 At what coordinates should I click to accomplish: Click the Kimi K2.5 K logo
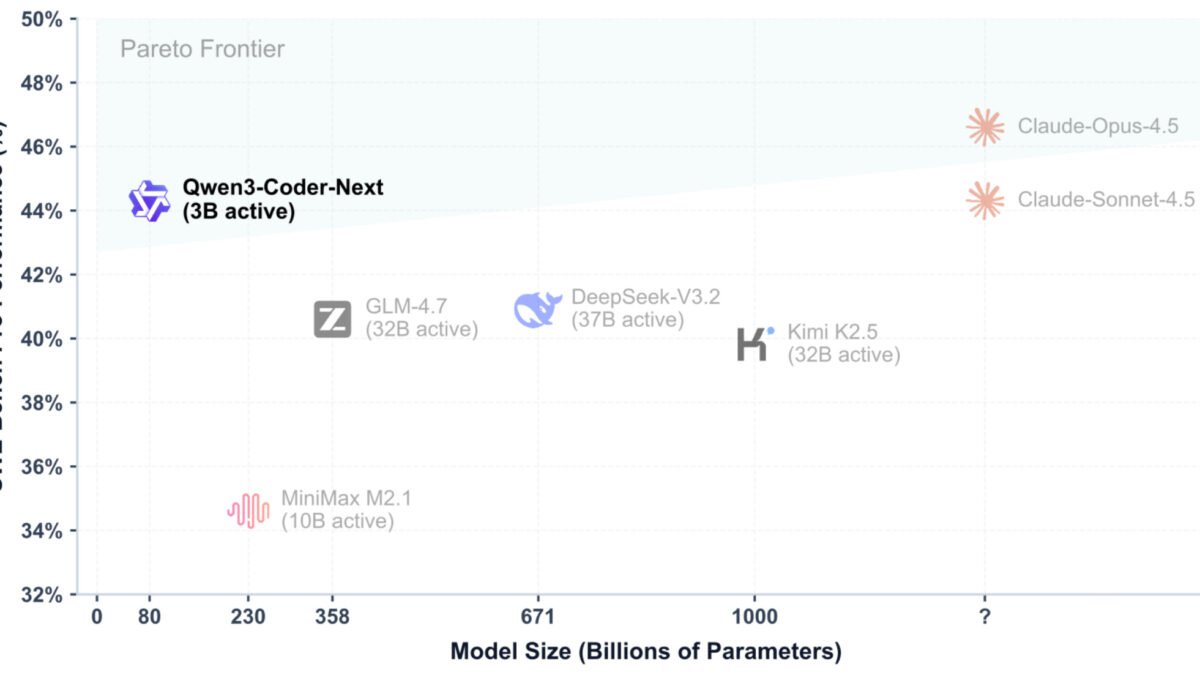click(754, 343)
